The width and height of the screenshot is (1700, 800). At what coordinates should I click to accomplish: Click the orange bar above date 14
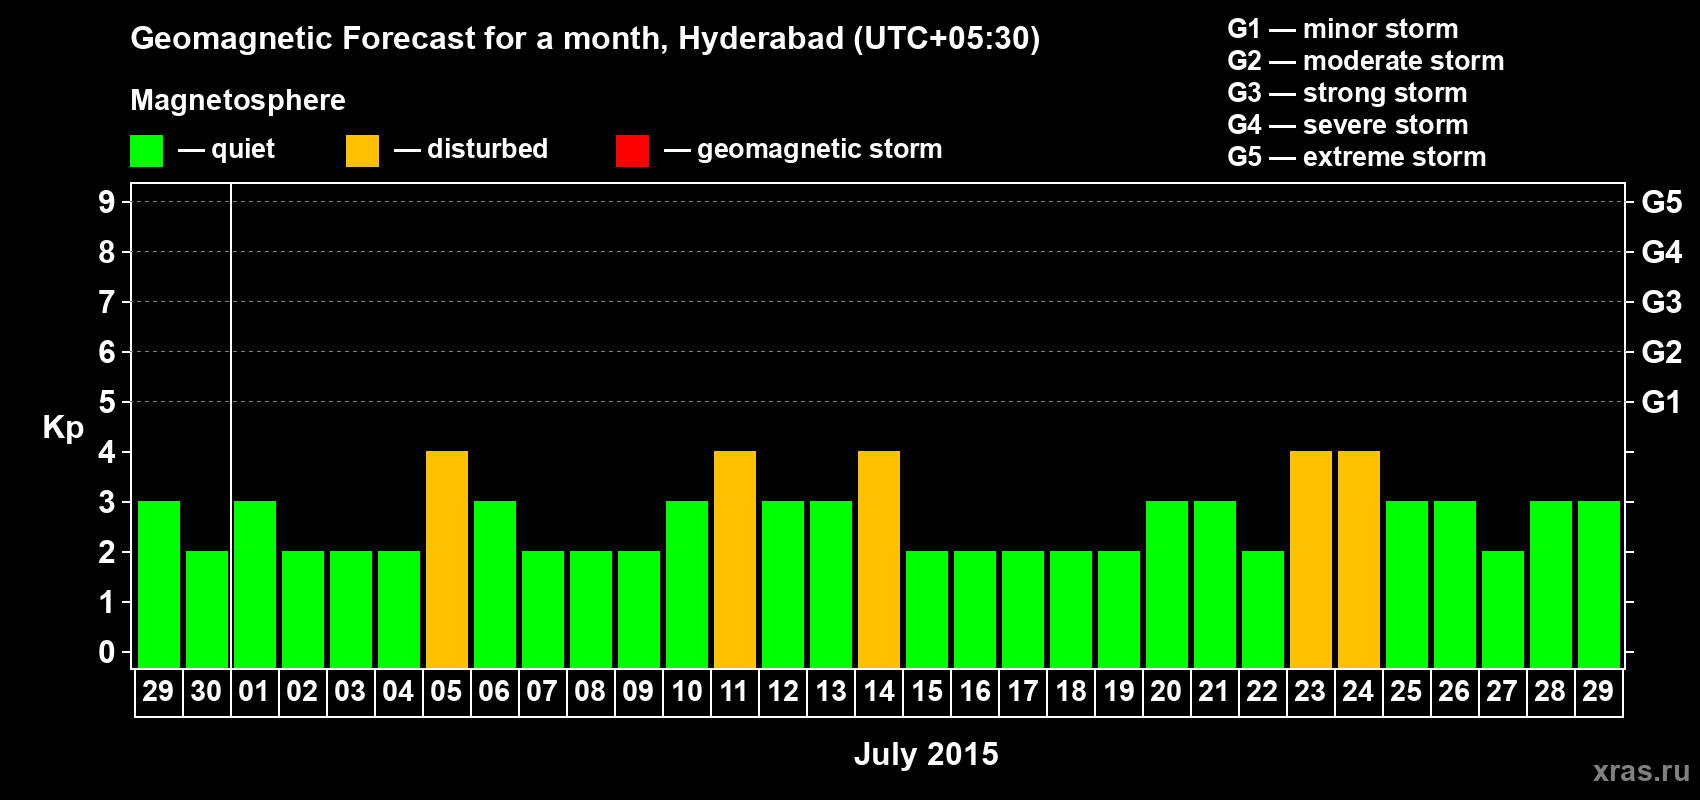879,559
